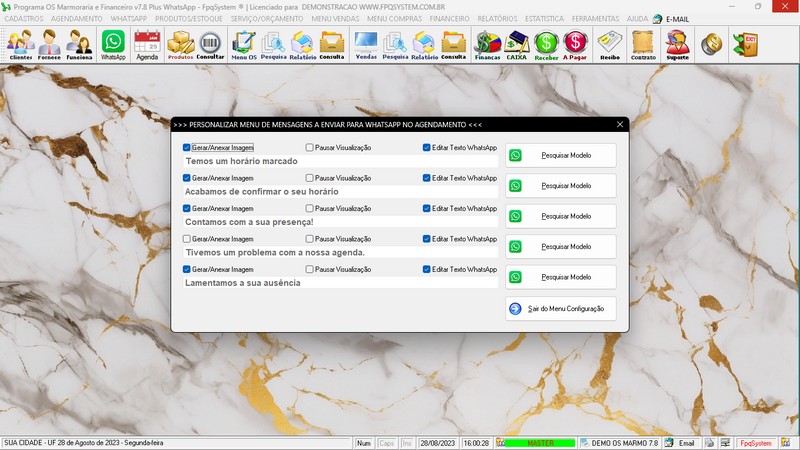Check Pausar Visualização for 'Lamentamos a sua ausência'
This screenshot has width=800, height=450.
click(x=310, y=269)
